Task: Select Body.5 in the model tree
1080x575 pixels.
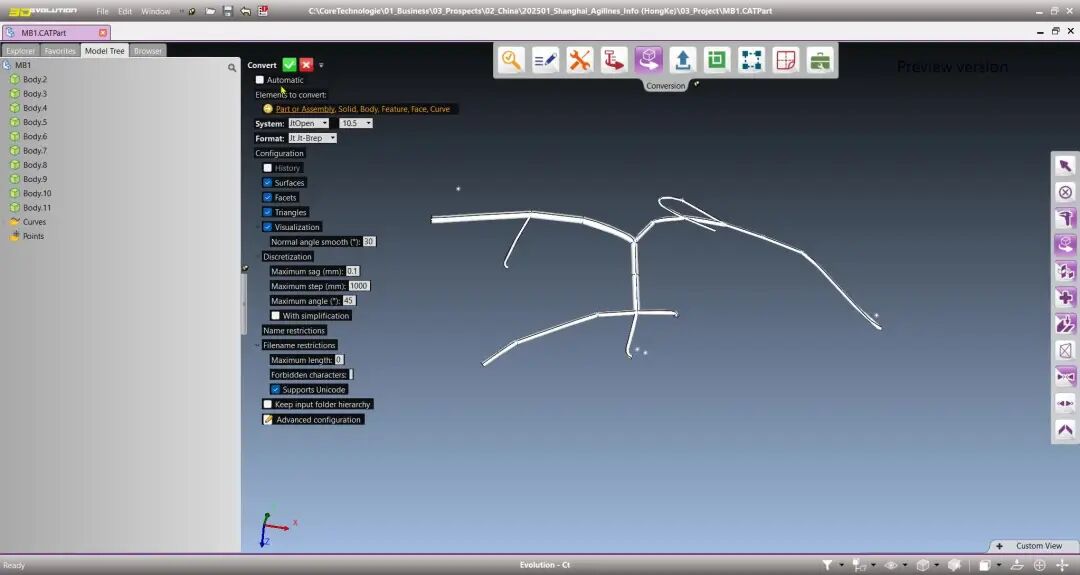Action: [x=35, y=122]
